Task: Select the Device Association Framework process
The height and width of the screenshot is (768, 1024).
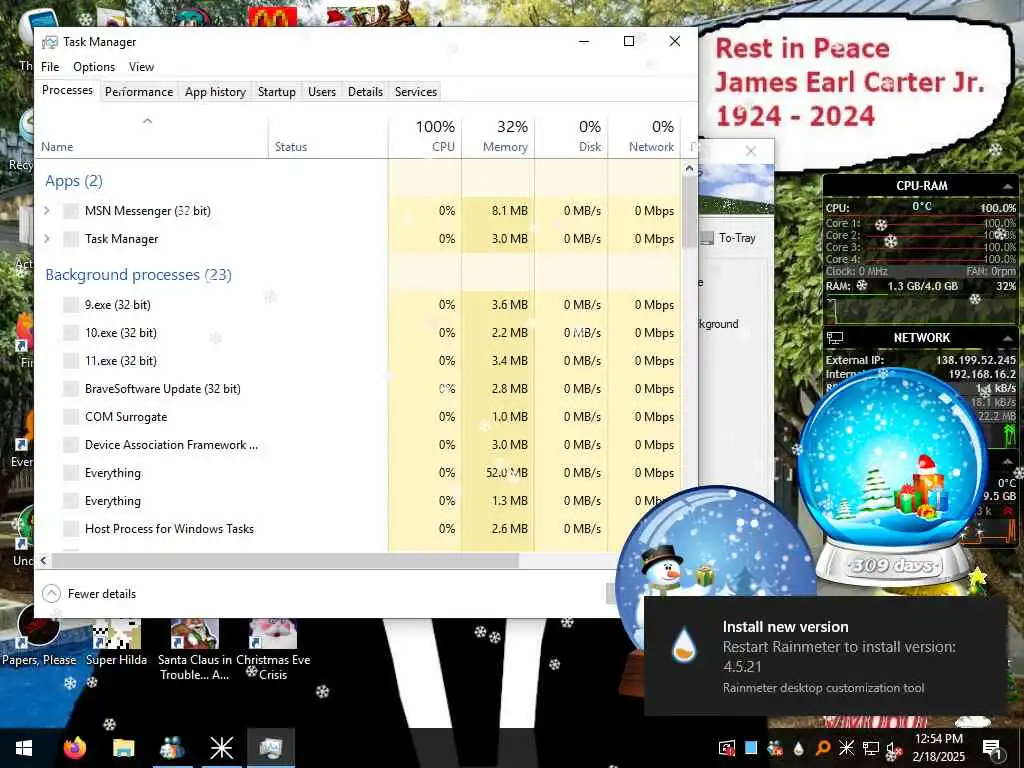Action: tap(171, 445)
